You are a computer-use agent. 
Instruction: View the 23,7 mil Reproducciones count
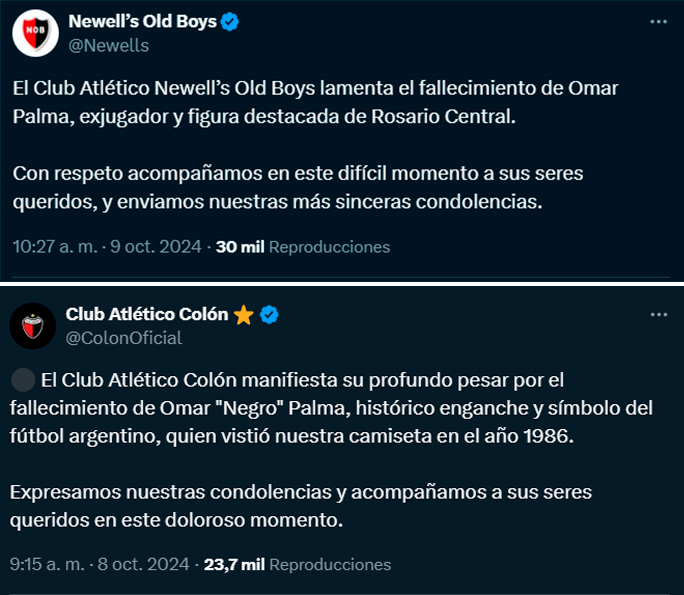tap(297, 564)
